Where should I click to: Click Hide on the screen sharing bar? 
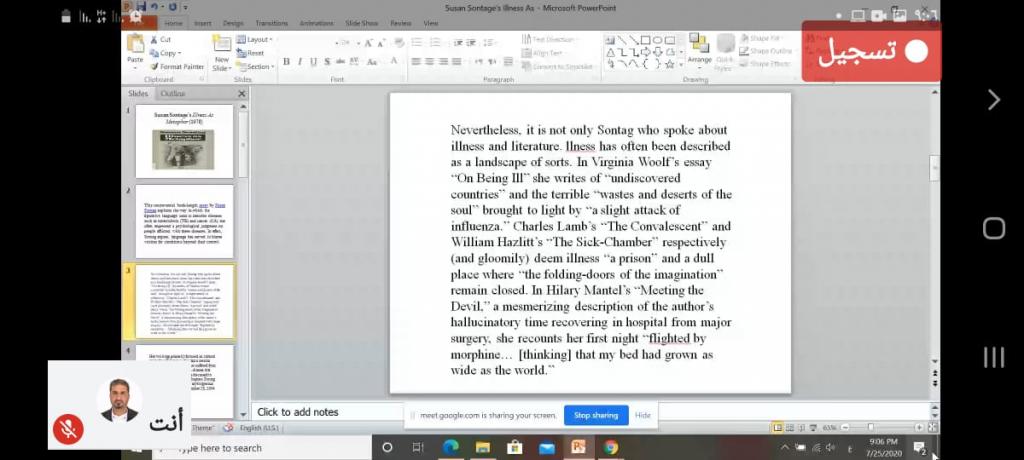coord(643,415)
